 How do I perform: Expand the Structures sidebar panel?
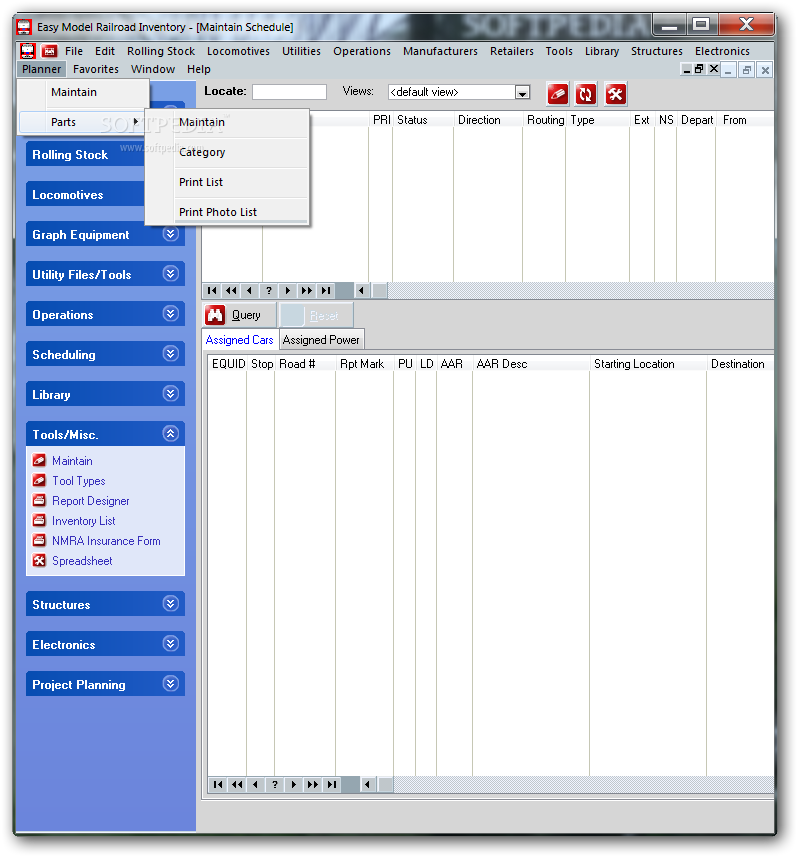[x=171, y=604]
